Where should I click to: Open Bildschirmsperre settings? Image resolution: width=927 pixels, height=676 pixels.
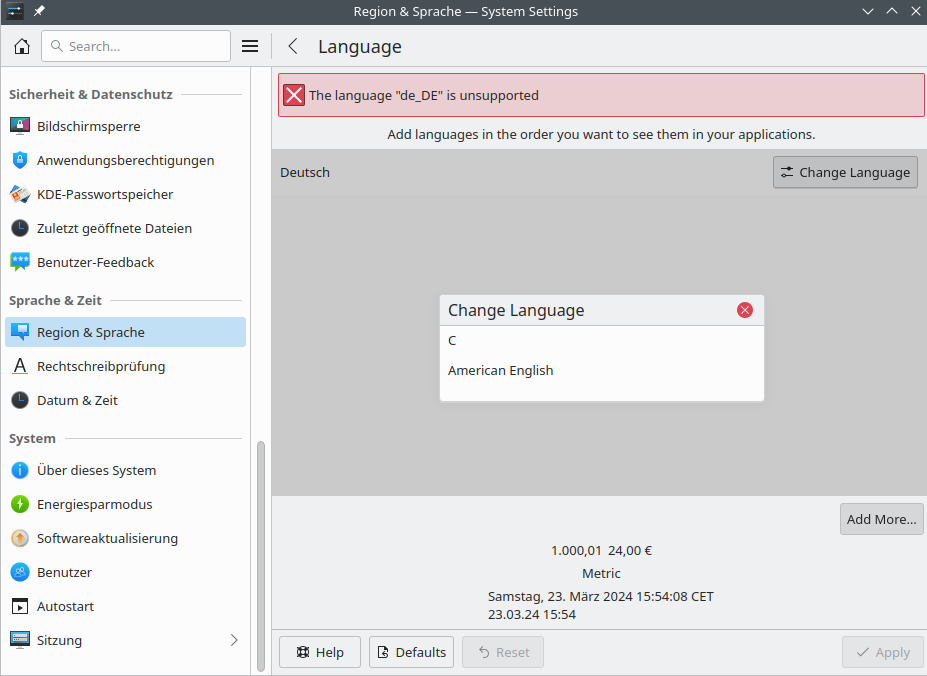coord(125,126)
